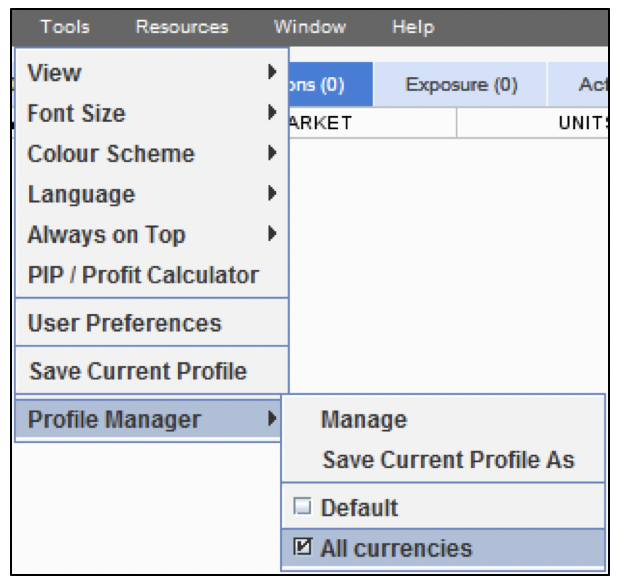Expand the Profile Manager submenu
The image size is (620, 584).
tap(150, 420)
